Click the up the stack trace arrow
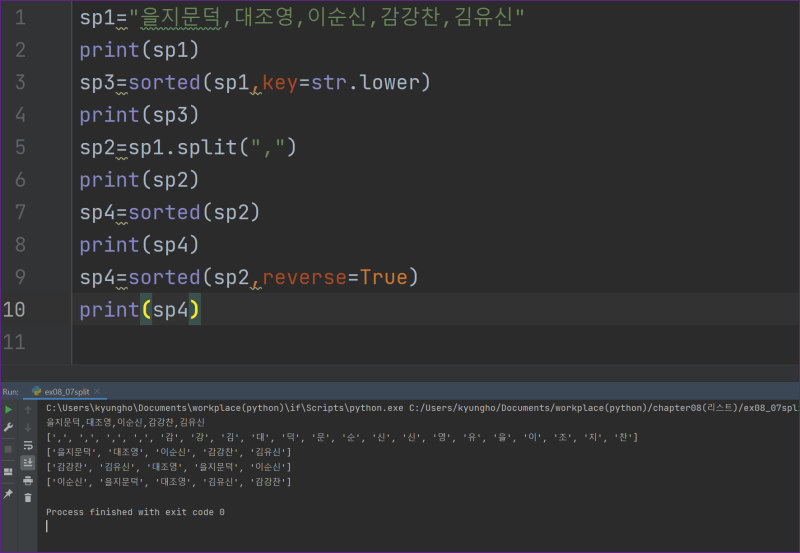Screen dimensions: 800x553 click(x=28, y=410)
